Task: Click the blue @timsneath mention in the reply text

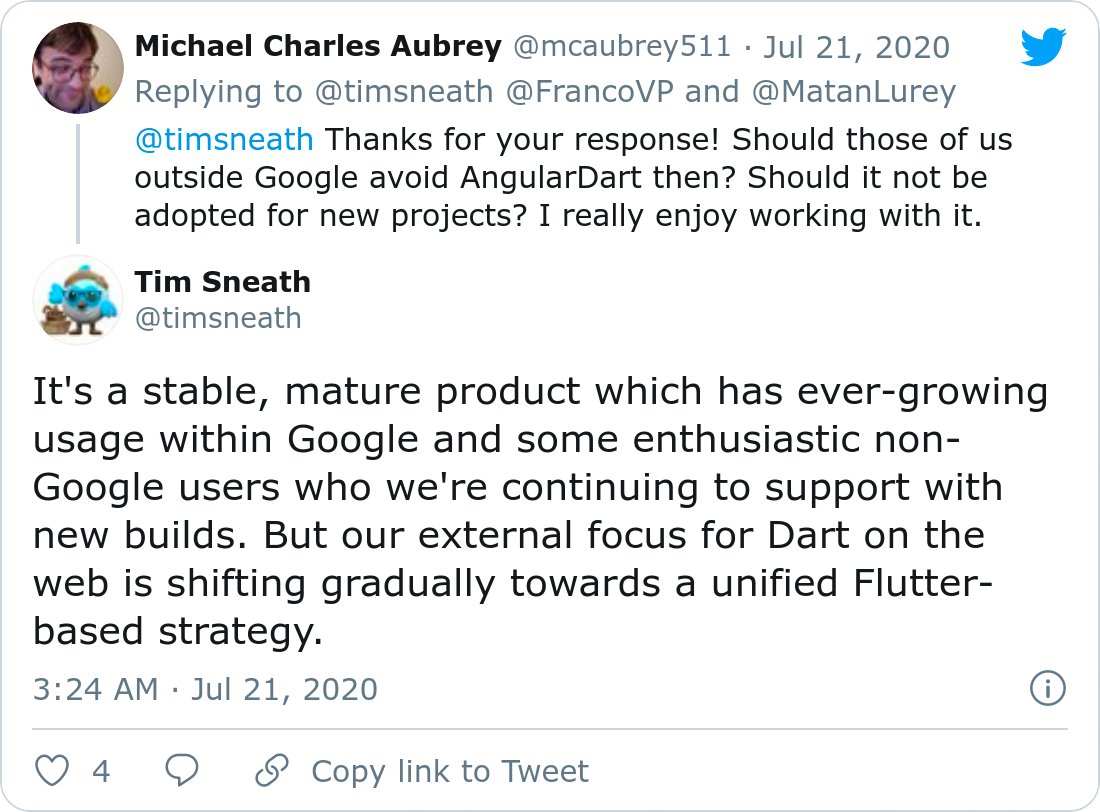Action: click(x=224, y=139)
